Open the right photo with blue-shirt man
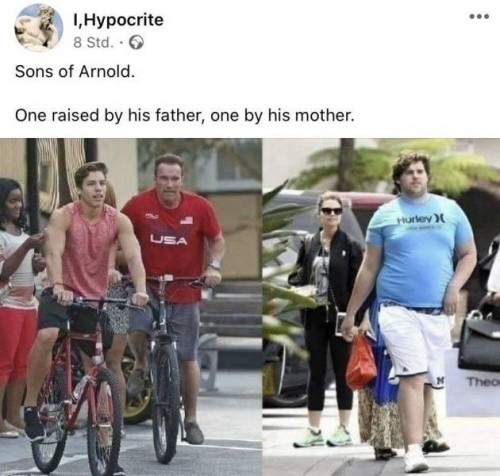Image resolution: width=500 pixels, height=476 pixels. pos(381,307)
